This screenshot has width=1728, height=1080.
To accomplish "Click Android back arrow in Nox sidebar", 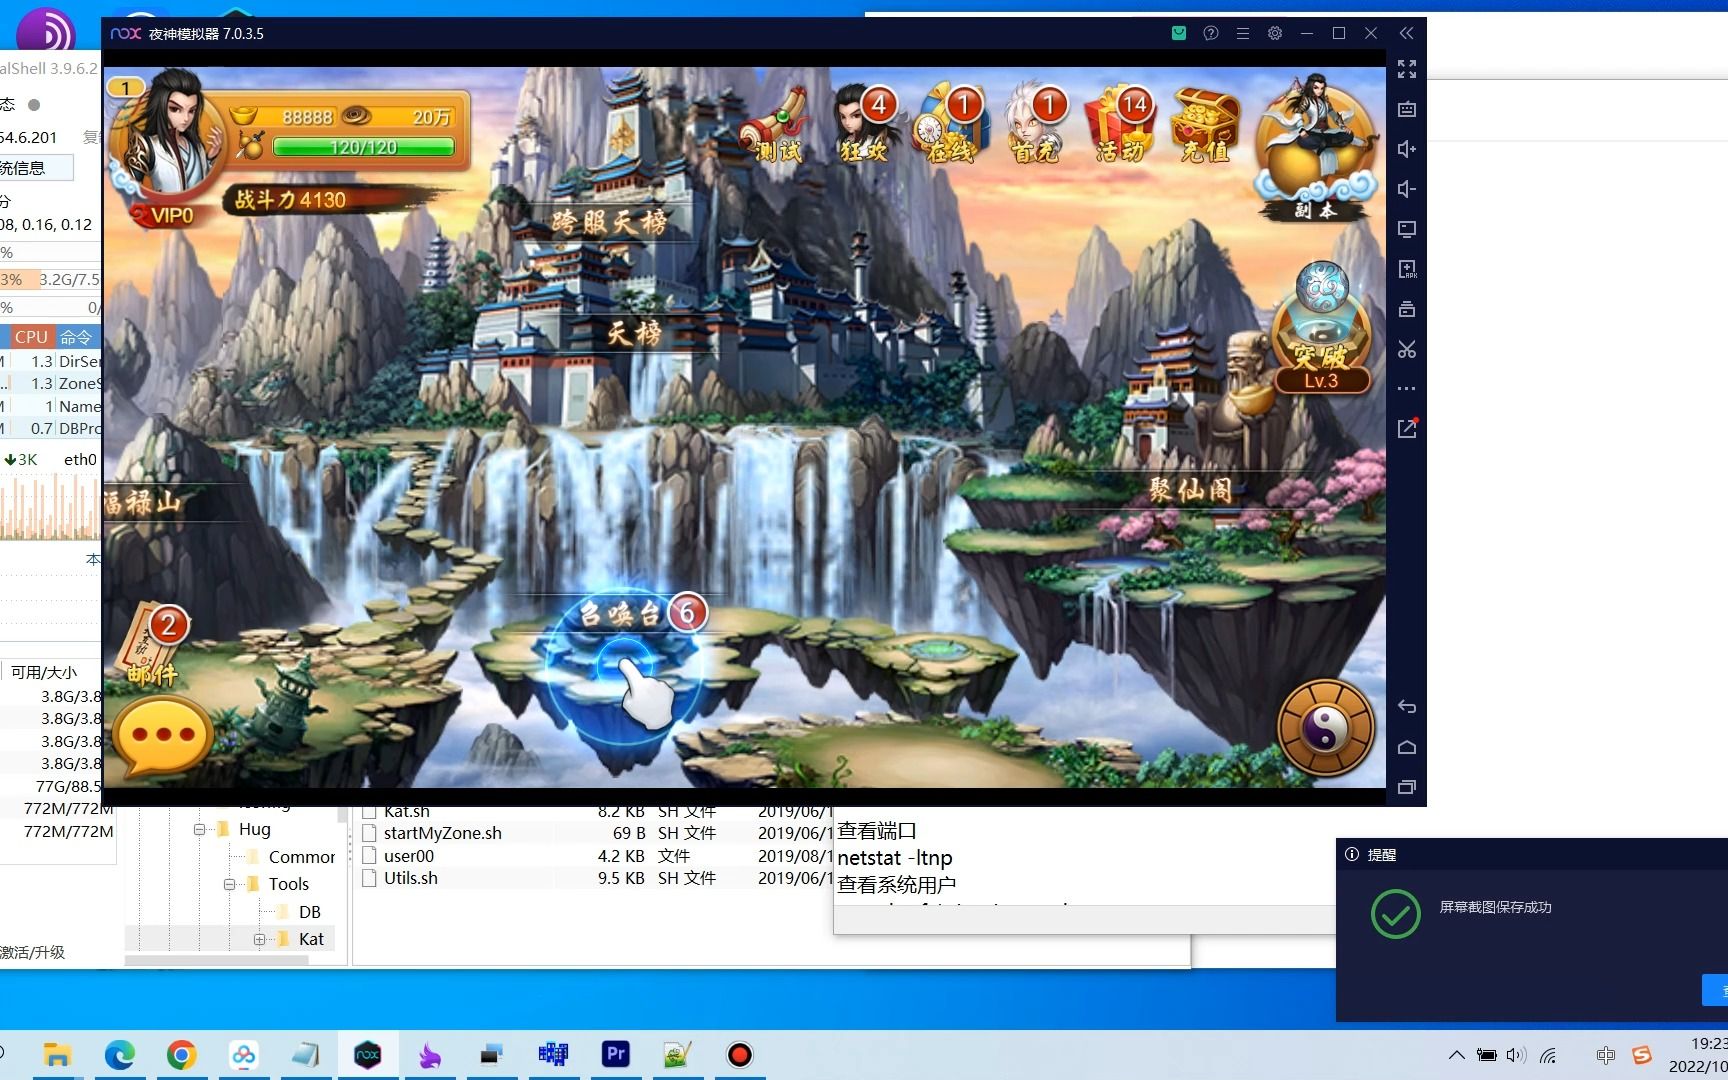I will point(1407,707).
